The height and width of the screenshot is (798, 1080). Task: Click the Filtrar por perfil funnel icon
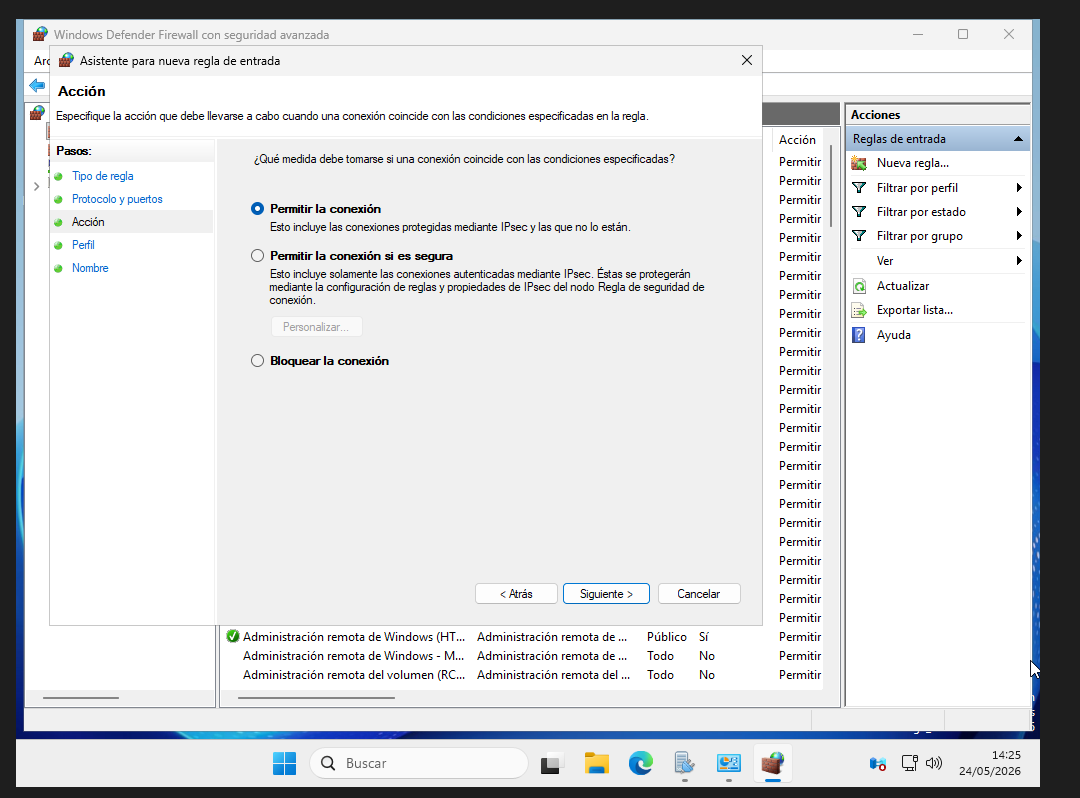click(859, 187)
